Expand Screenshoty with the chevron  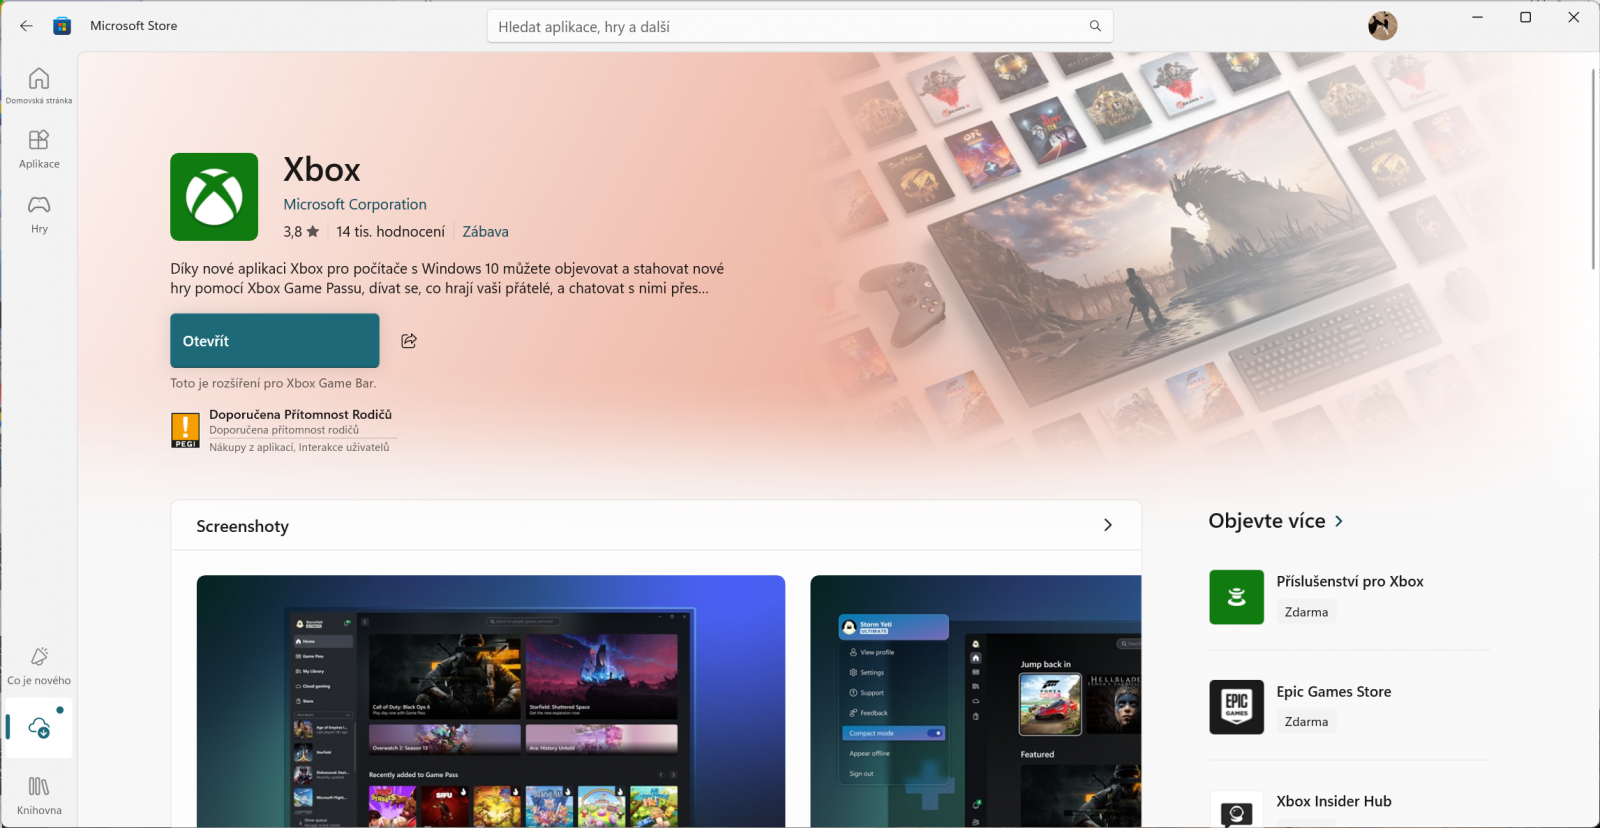point(1108,525)
